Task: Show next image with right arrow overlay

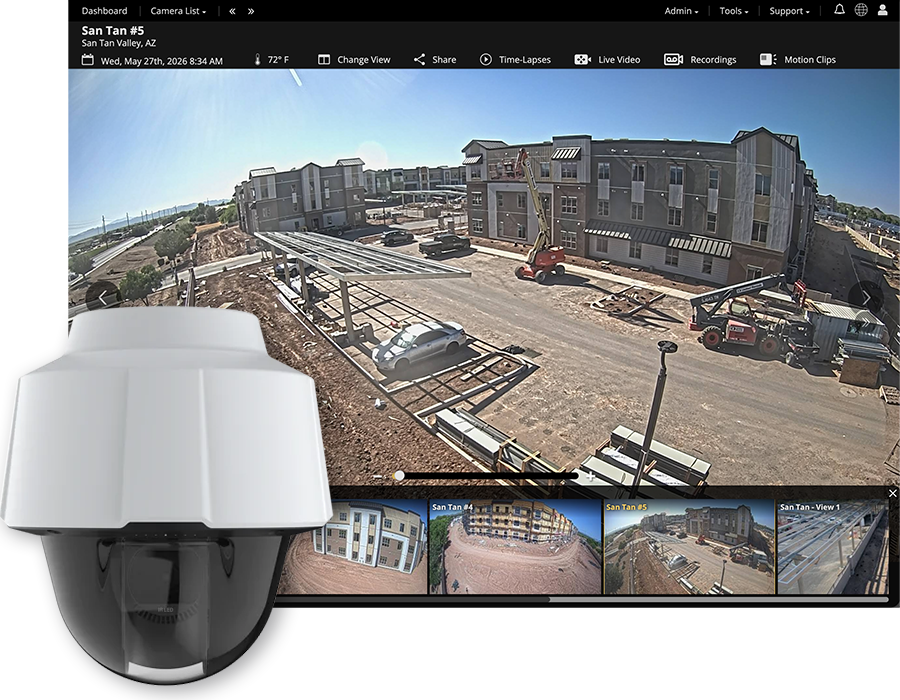Action: (866, 298)
